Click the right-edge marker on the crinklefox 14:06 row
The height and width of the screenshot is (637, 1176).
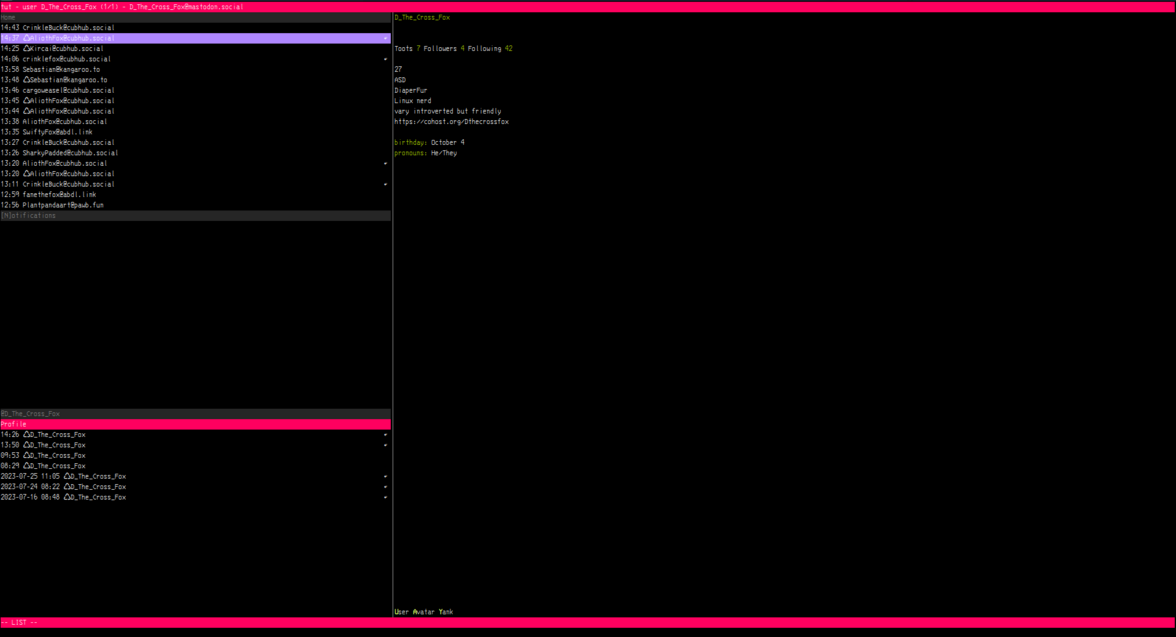coord(386,59)
